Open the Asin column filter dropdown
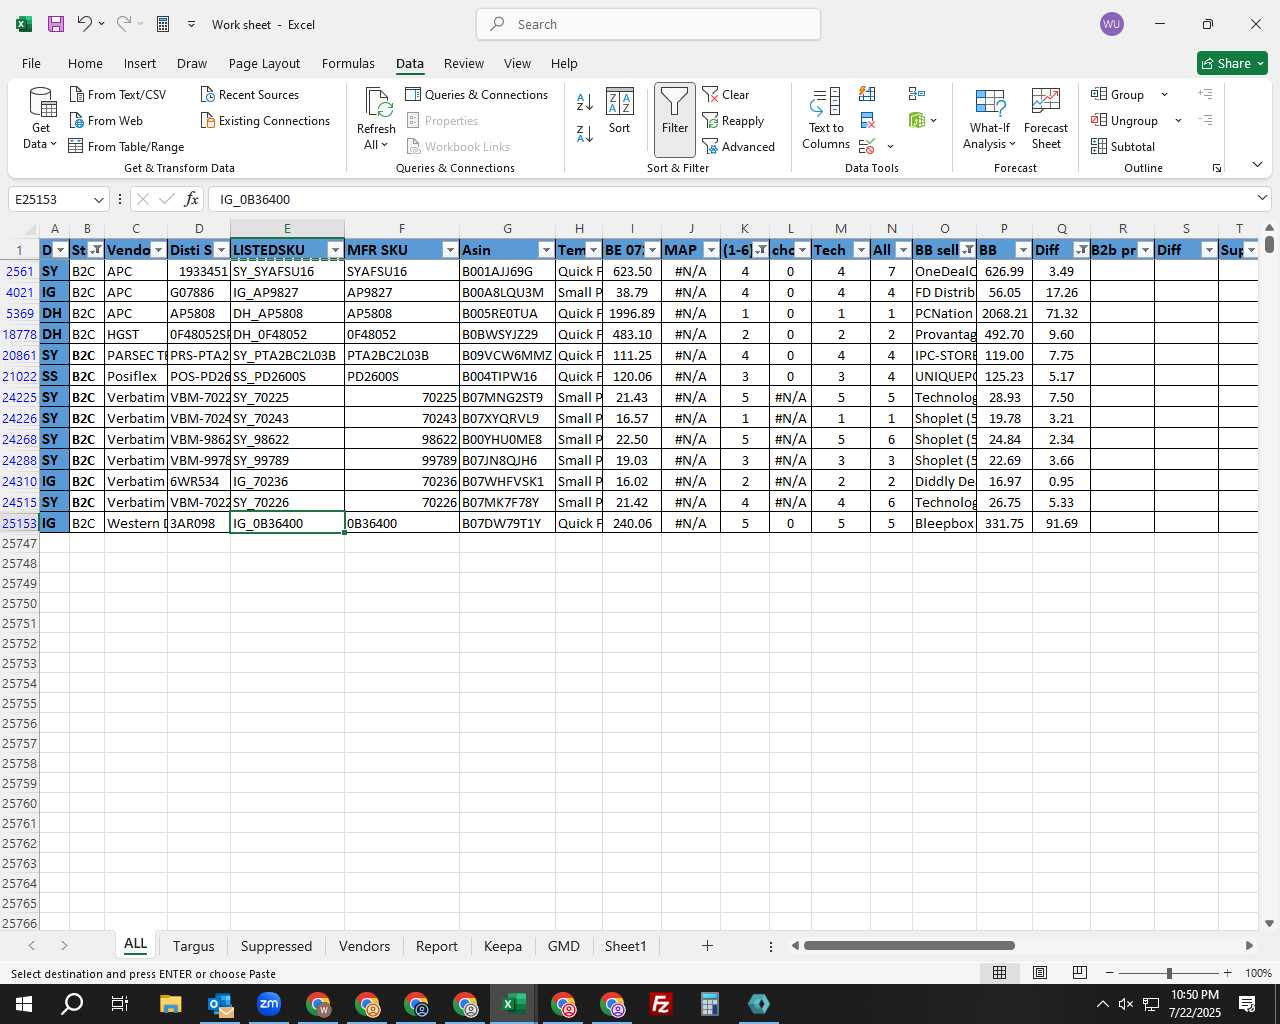1280x1024 pixels. coord(546,250)
